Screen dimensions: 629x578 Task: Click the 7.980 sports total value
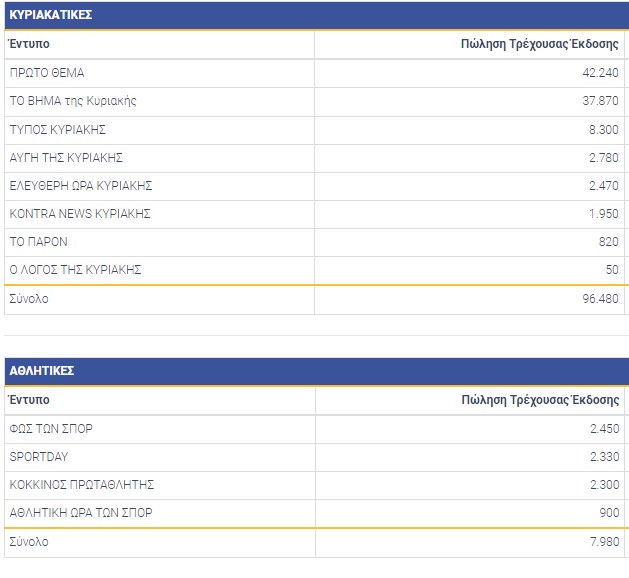[601, 542]
